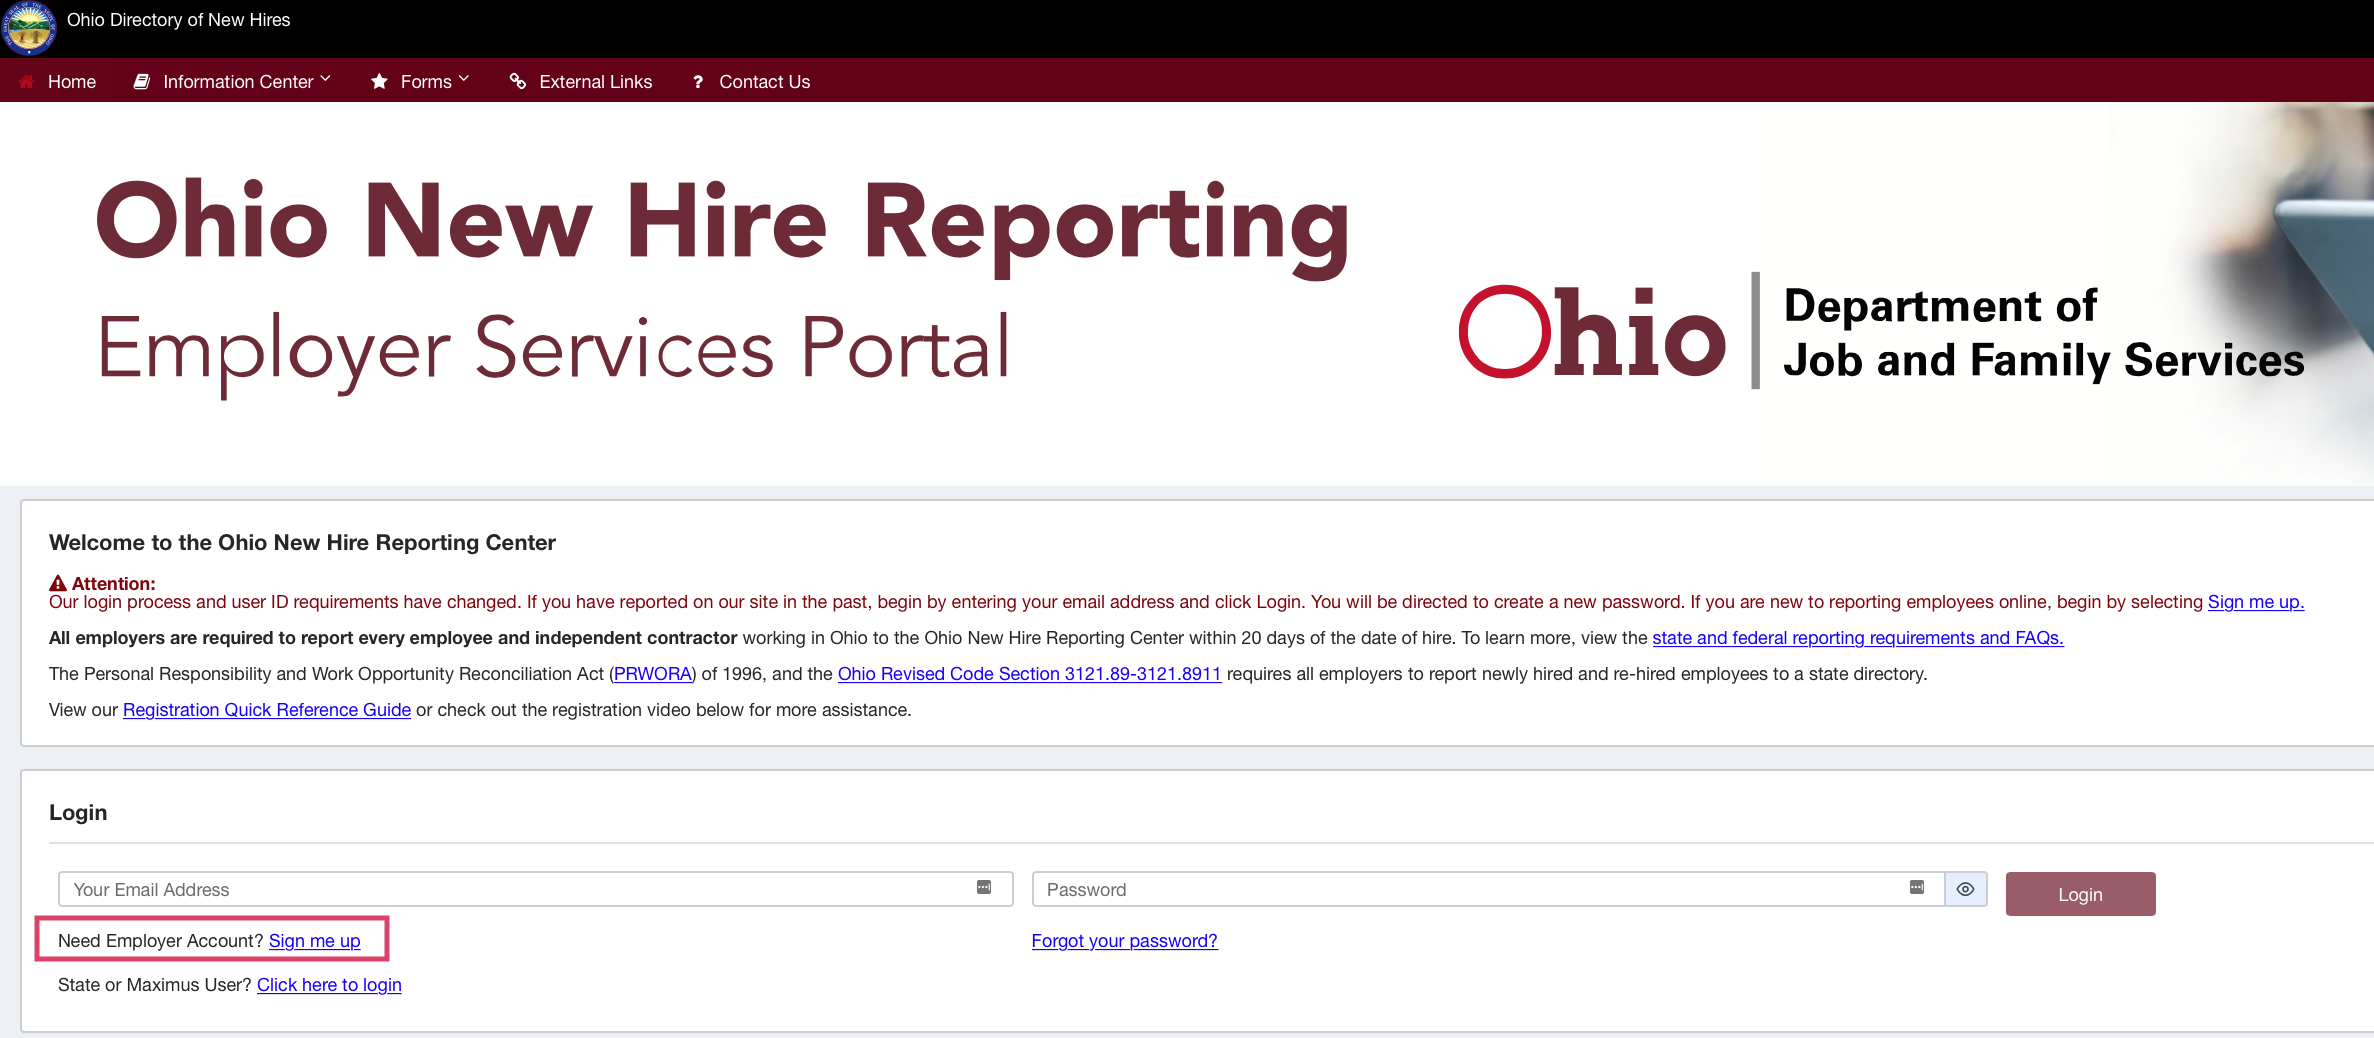
Task: Open Ohio Revised Code Section 3121.89-3121.8911 link
Action: (1029, 674)
